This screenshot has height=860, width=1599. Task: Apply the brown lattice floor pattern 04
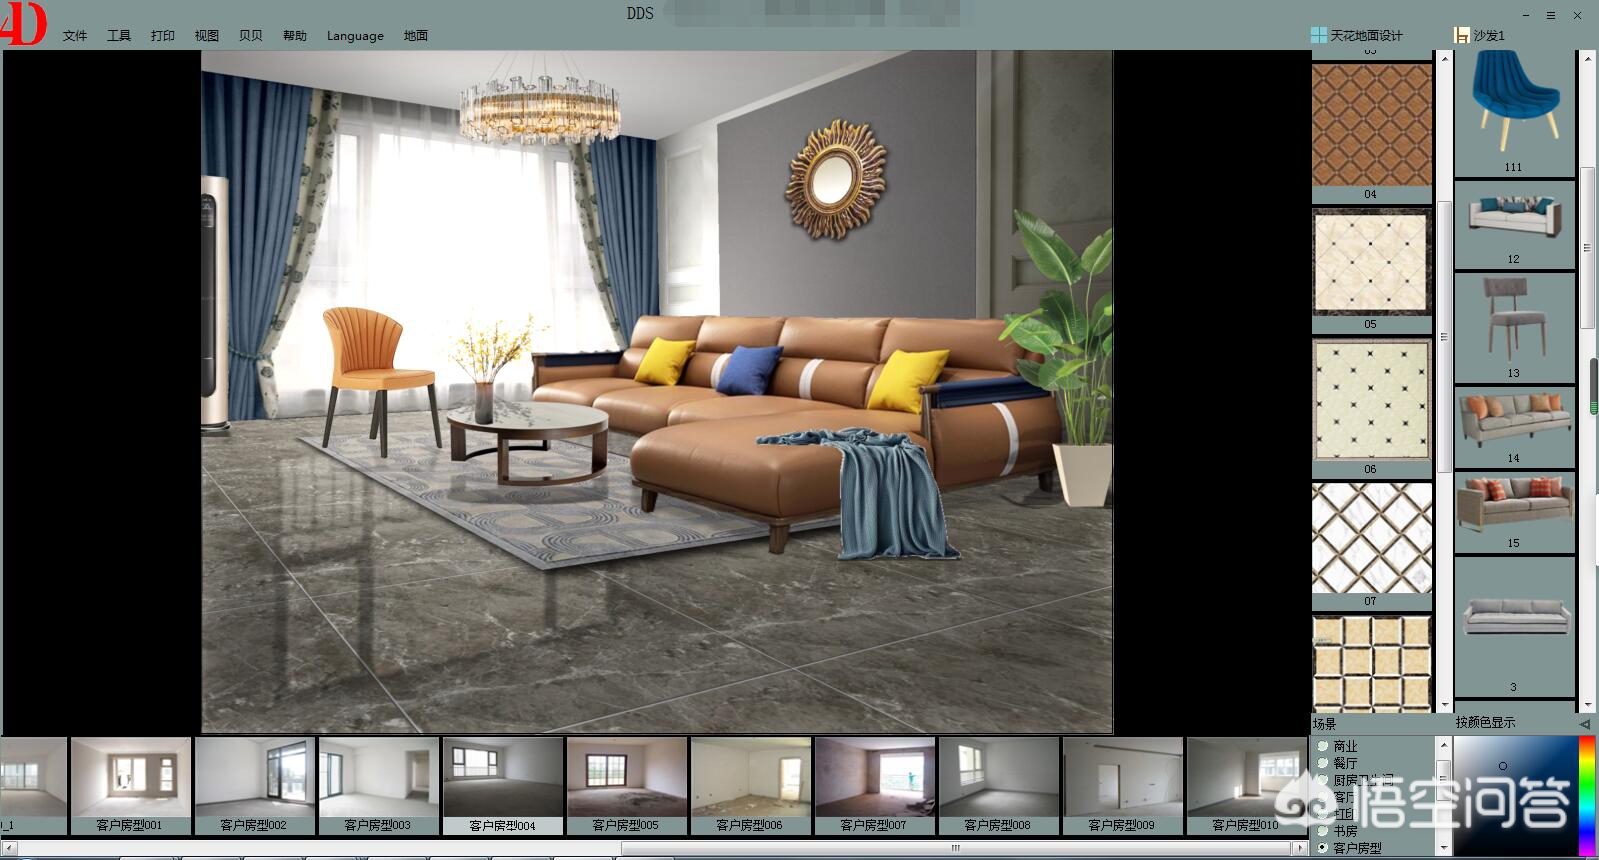1371,125
